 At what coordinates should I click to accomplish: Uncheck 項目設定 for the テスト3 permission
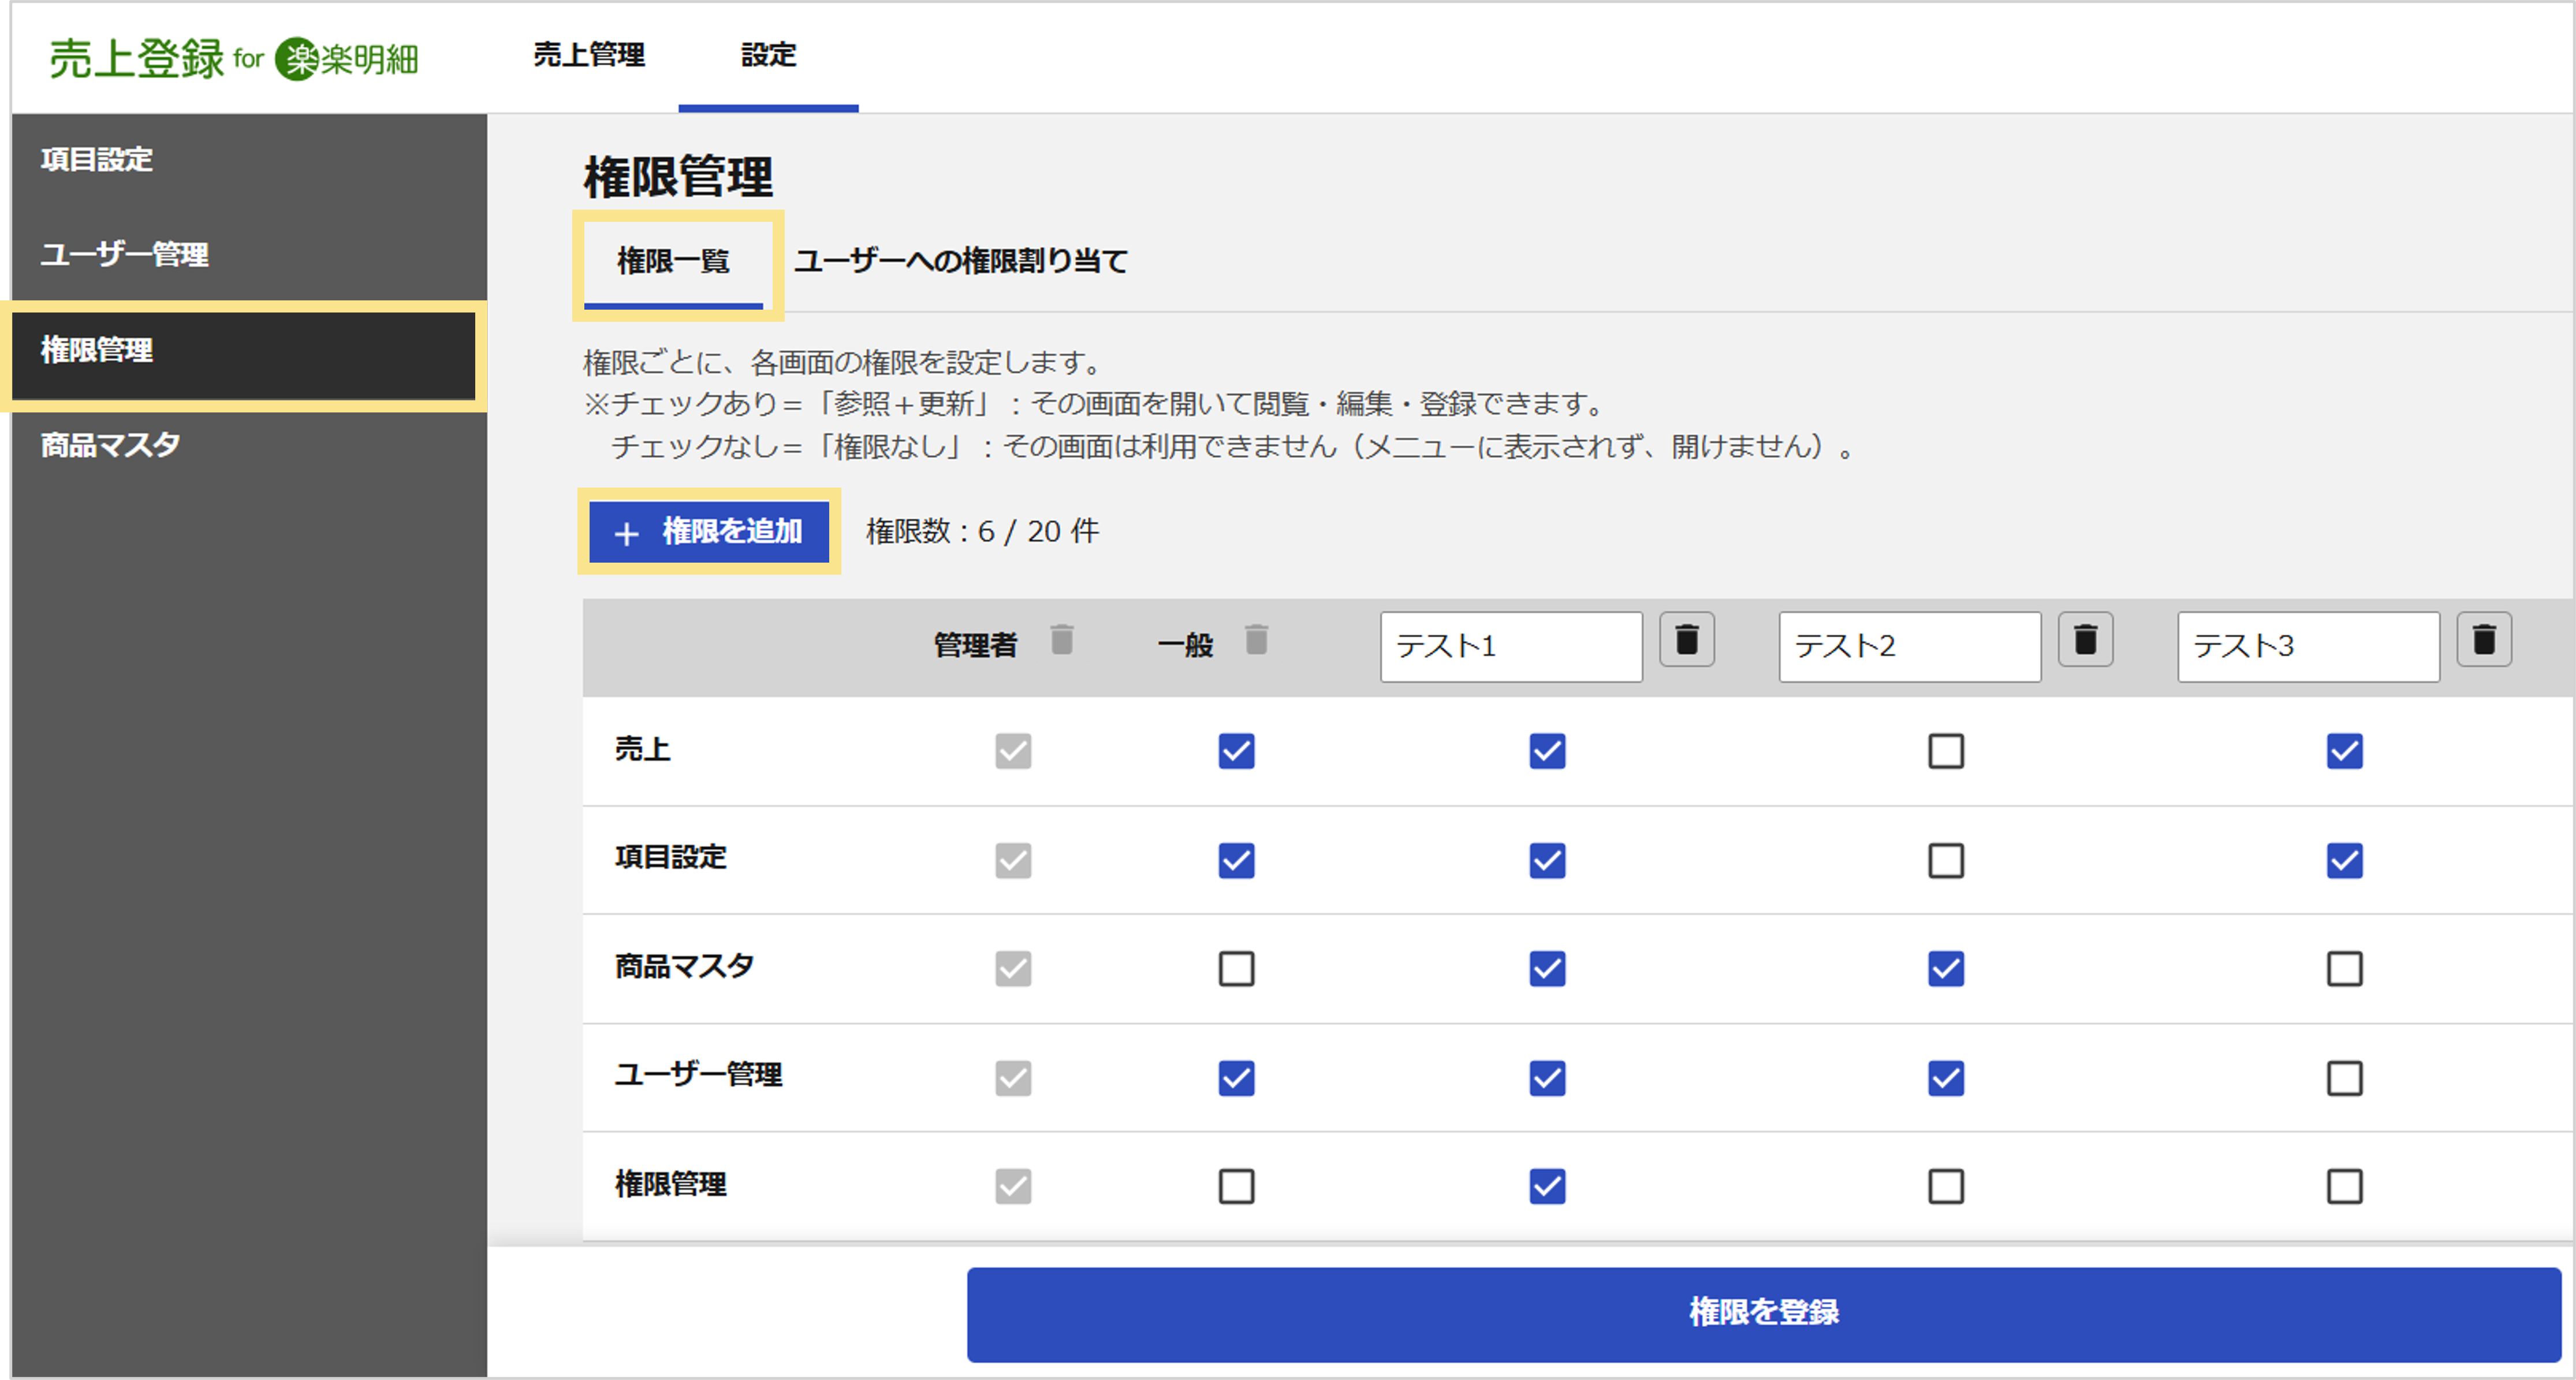coord(2345,860)
